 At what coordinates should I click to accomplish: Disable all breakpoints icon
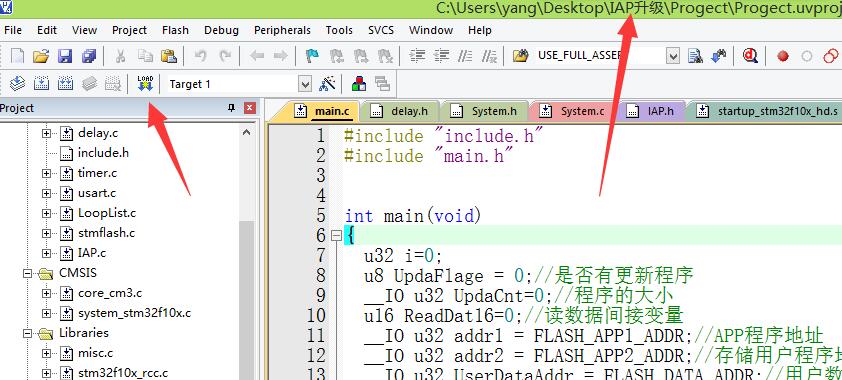(x=831, y=56)
